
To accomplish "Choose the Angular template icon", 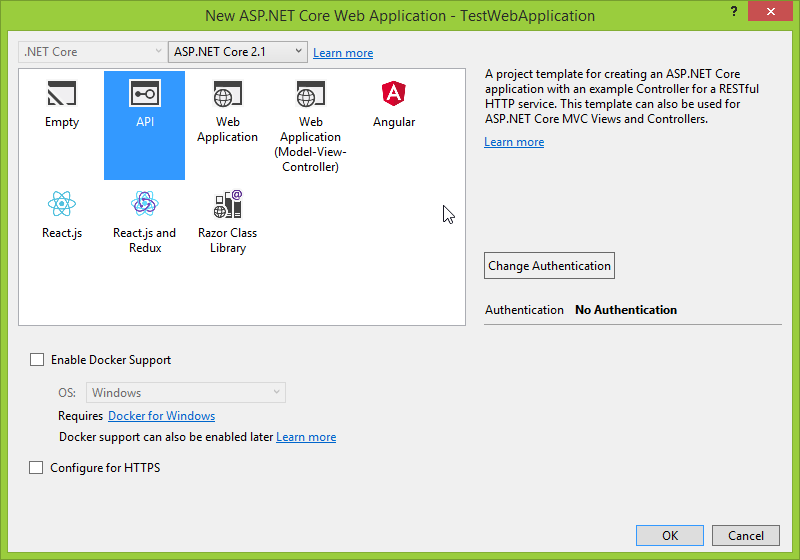I will tap(393, 93).
